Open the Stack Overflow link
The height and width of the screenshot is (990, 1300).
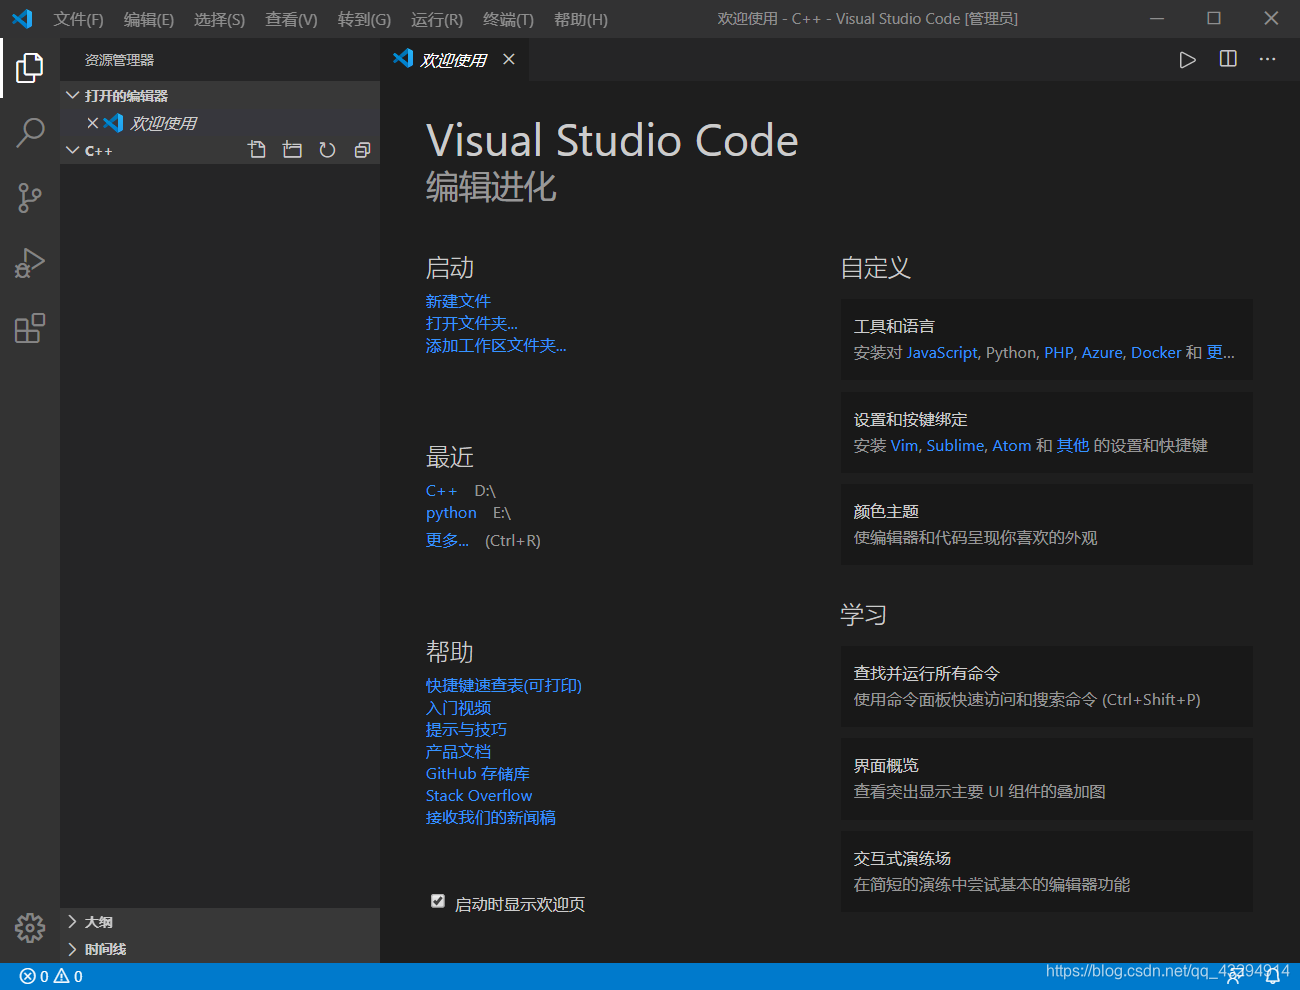point(479,796)
